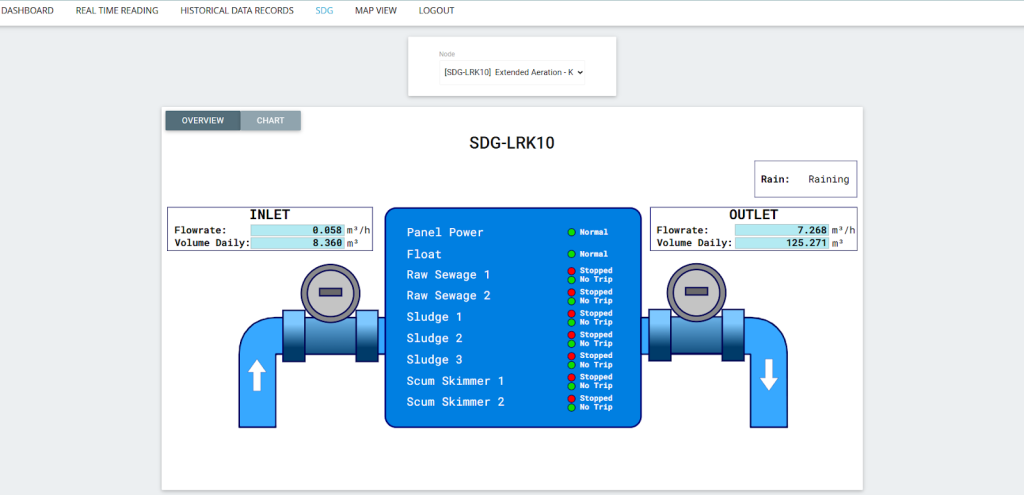Click the red Sludge 2 Stopped indicator

(571, 334)
